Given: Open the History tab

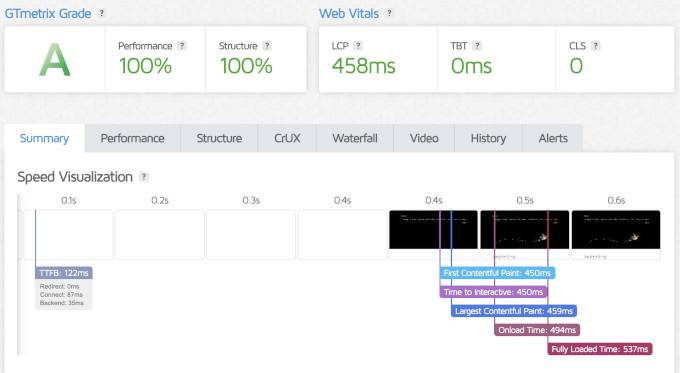Looking at the screenshot, I should pyautogui.click(x=488, y=138).
